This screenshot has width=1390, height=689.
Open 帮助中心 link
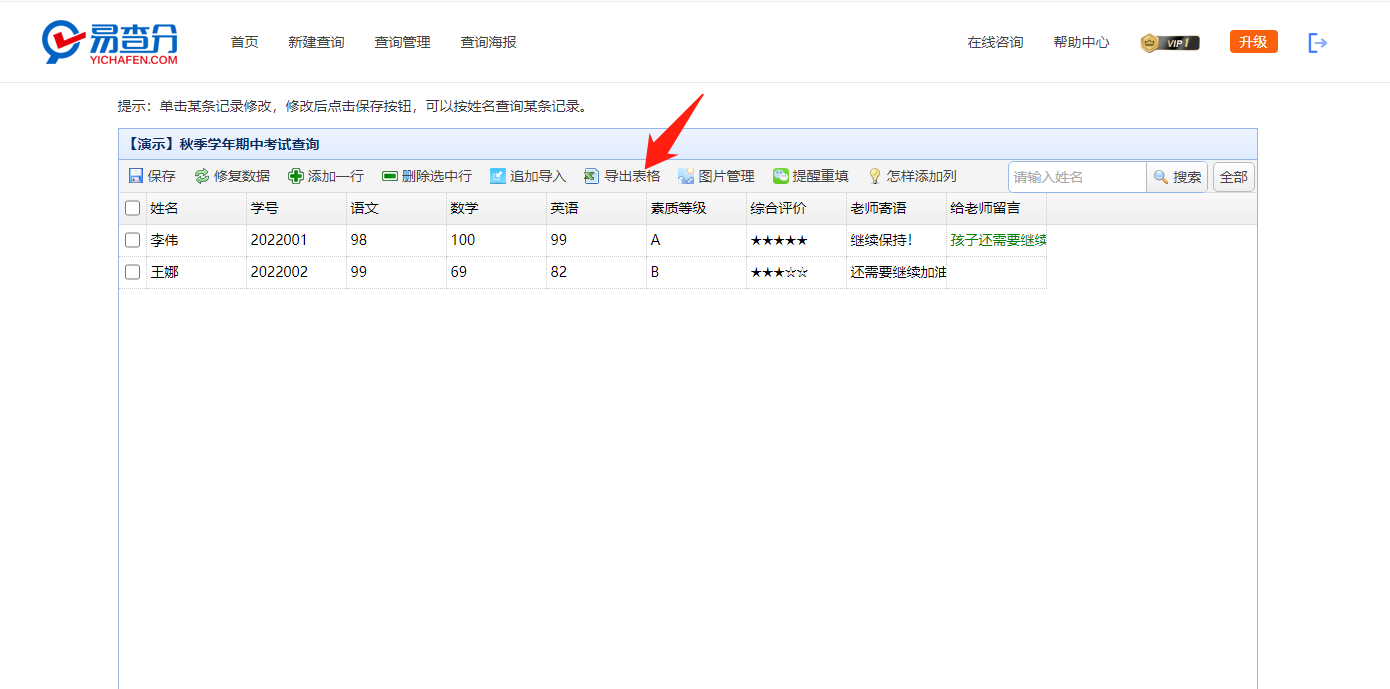coord(1081,42)
